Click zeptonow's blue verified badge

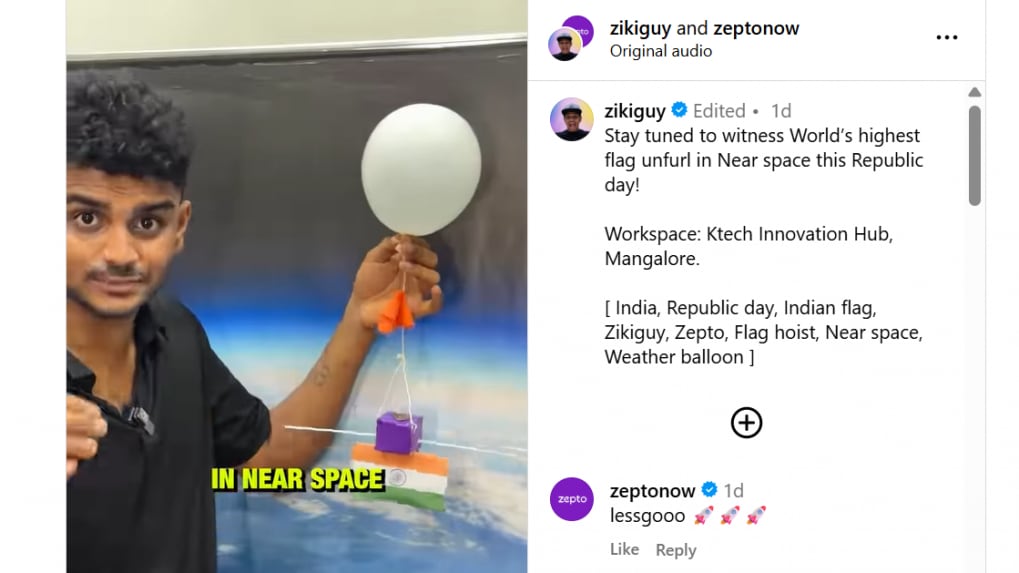(709, 489)
